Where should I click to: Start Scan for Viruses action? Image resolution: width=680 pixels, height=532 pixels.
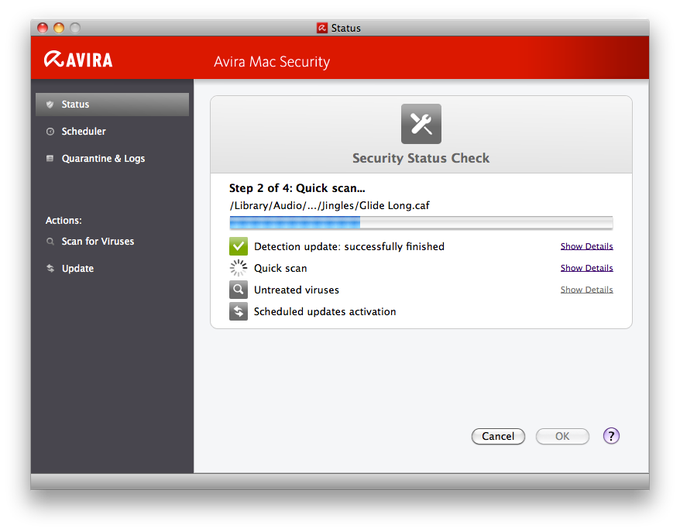pyautogui.click(x=98, y=241)
